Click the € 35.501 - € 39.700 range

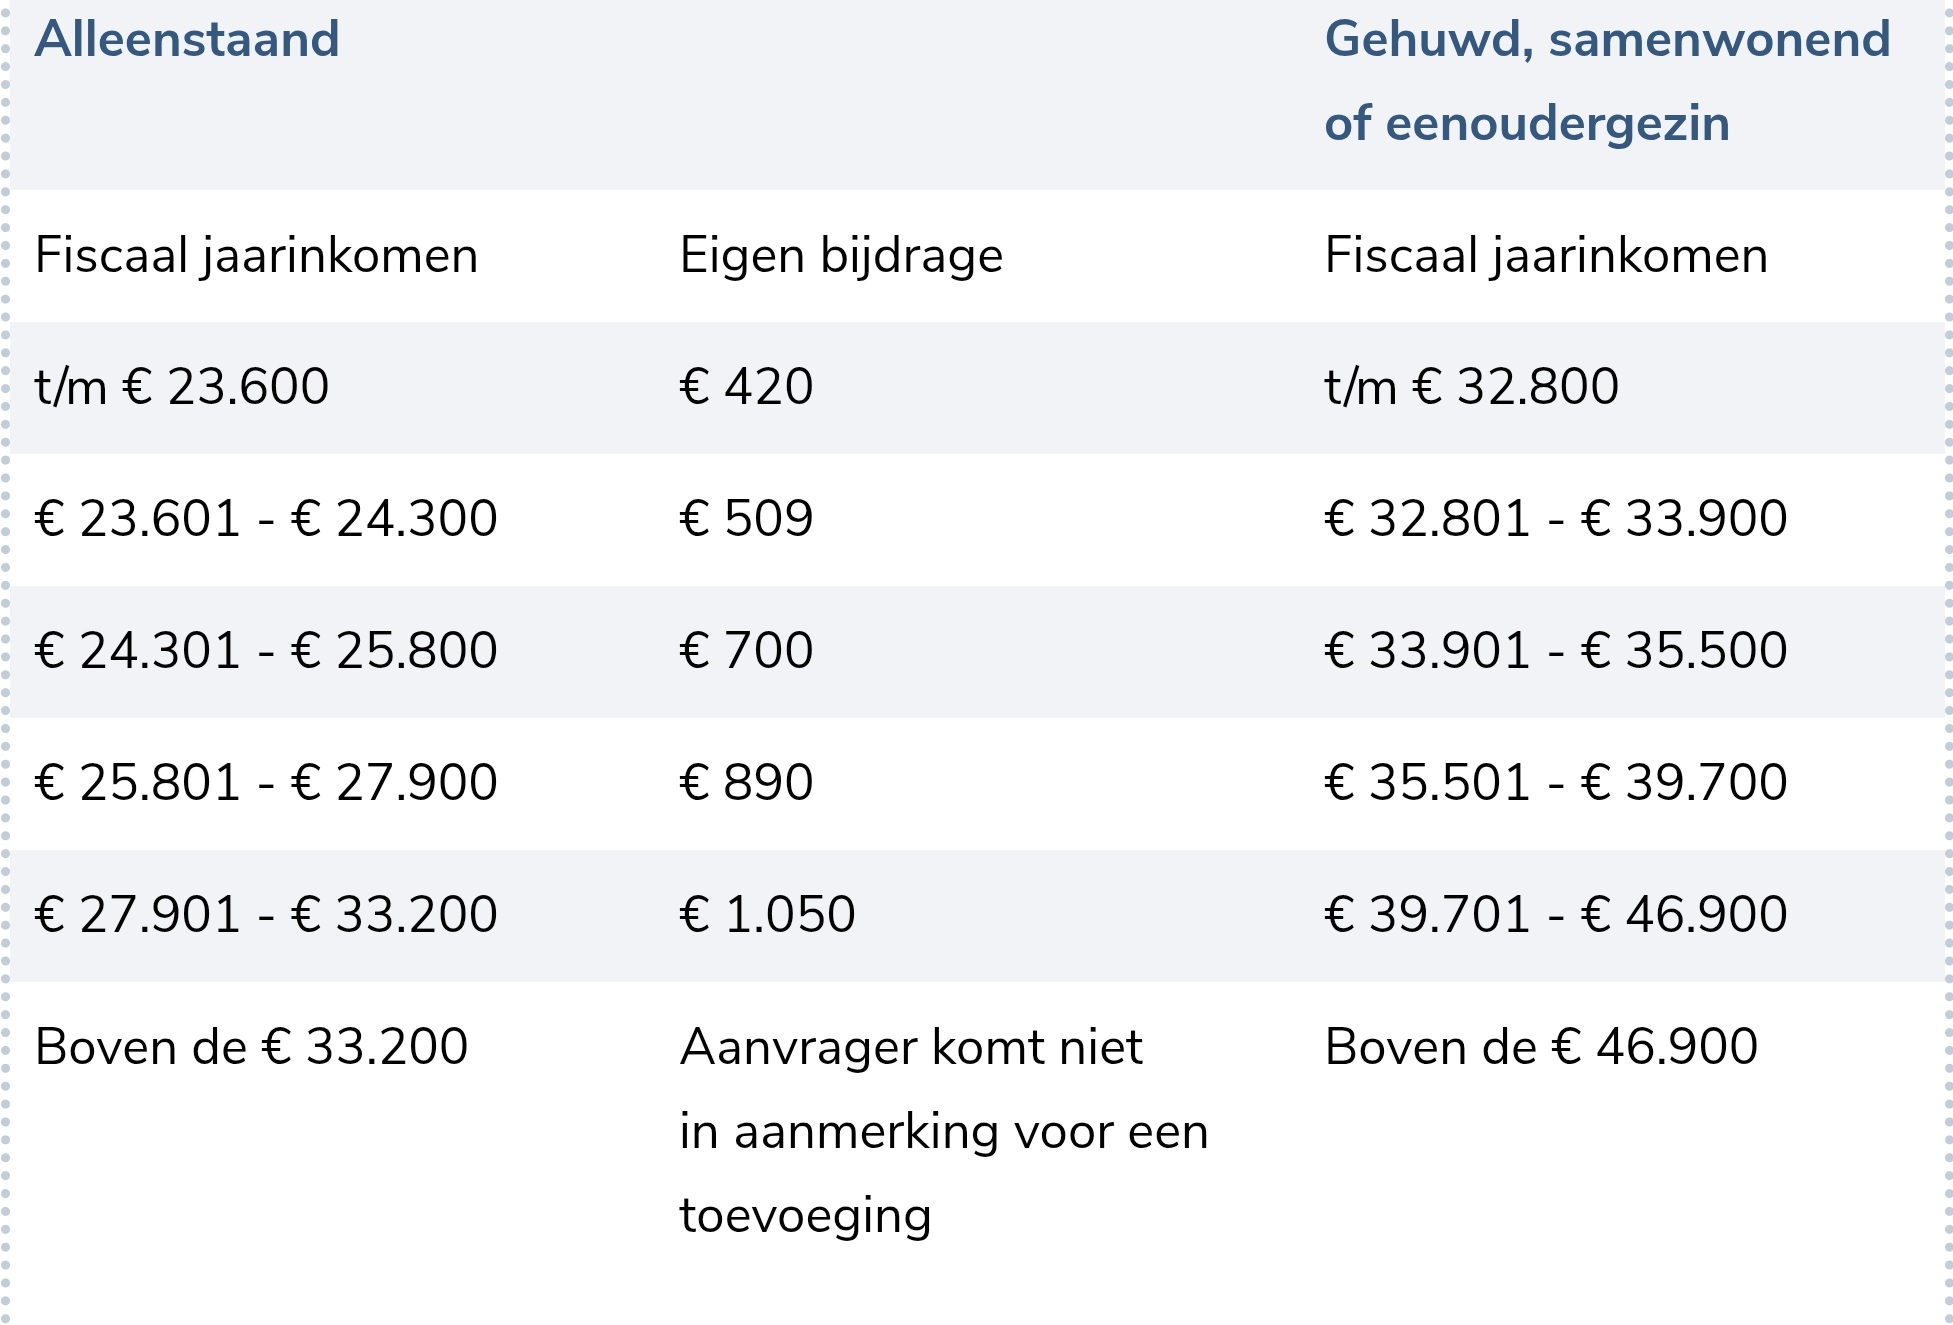1556,783
